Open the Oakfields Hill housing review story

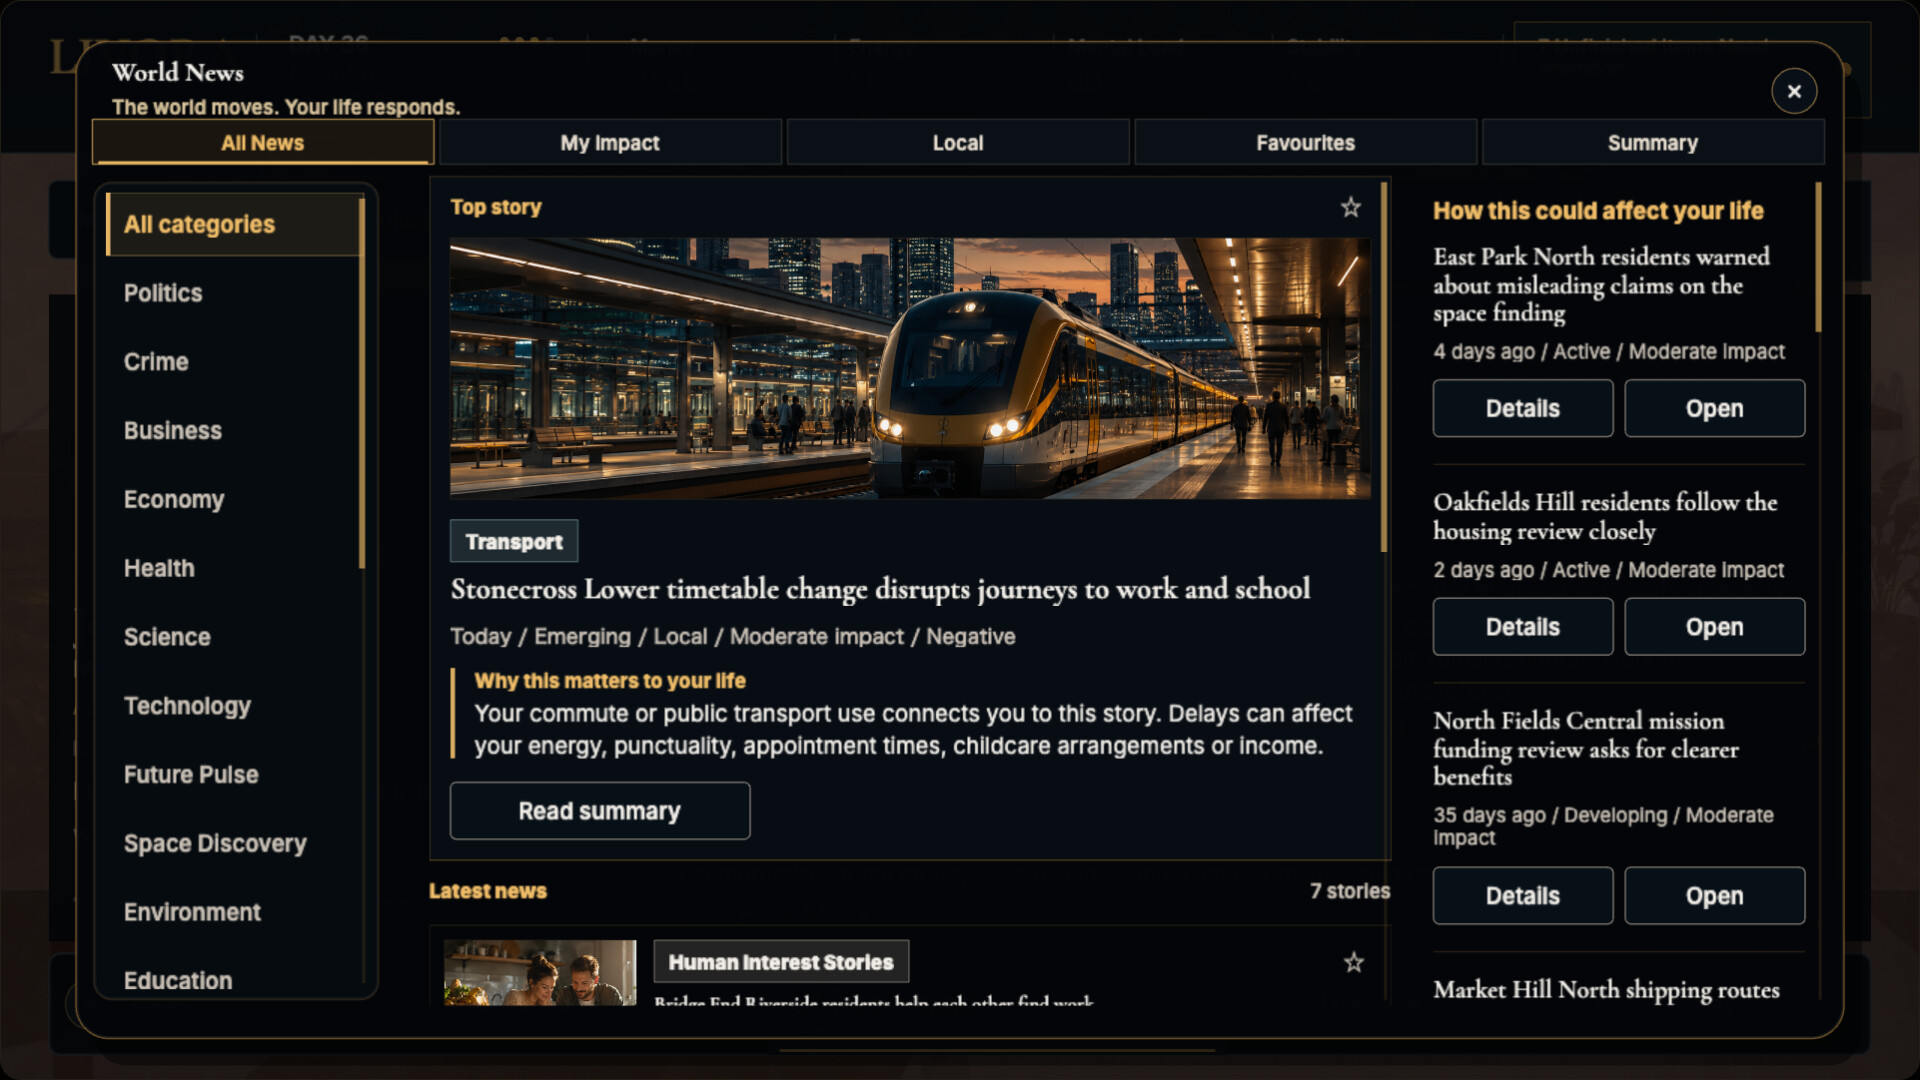(x=1715, y=627)
